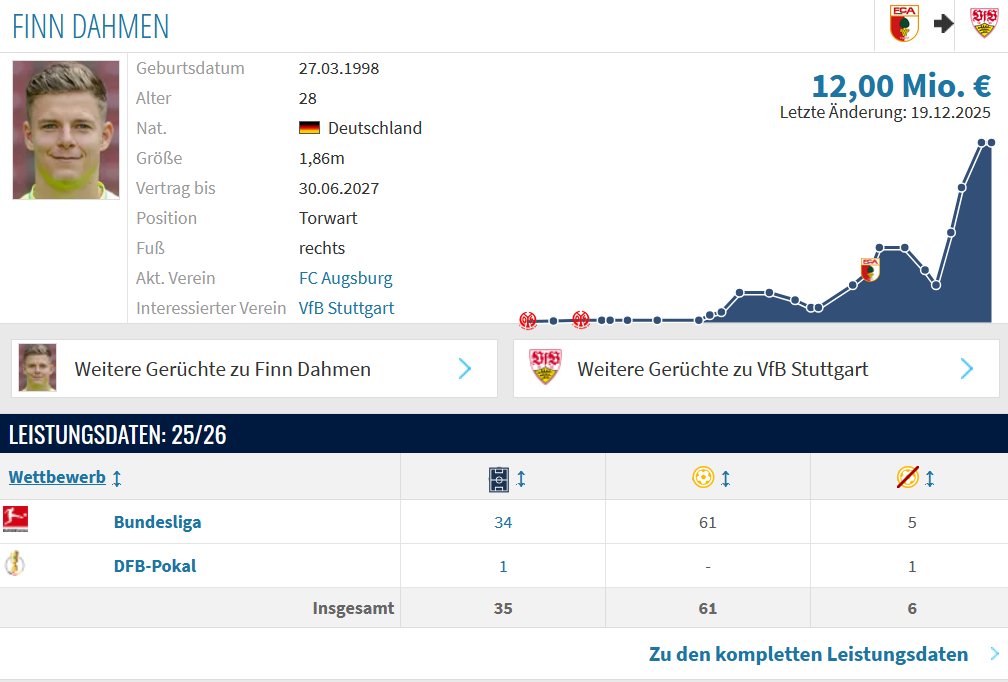The width and height of the screenshot is (1008, 682).
Task: Click the German flag icon
Action: [x=309, y=128]
